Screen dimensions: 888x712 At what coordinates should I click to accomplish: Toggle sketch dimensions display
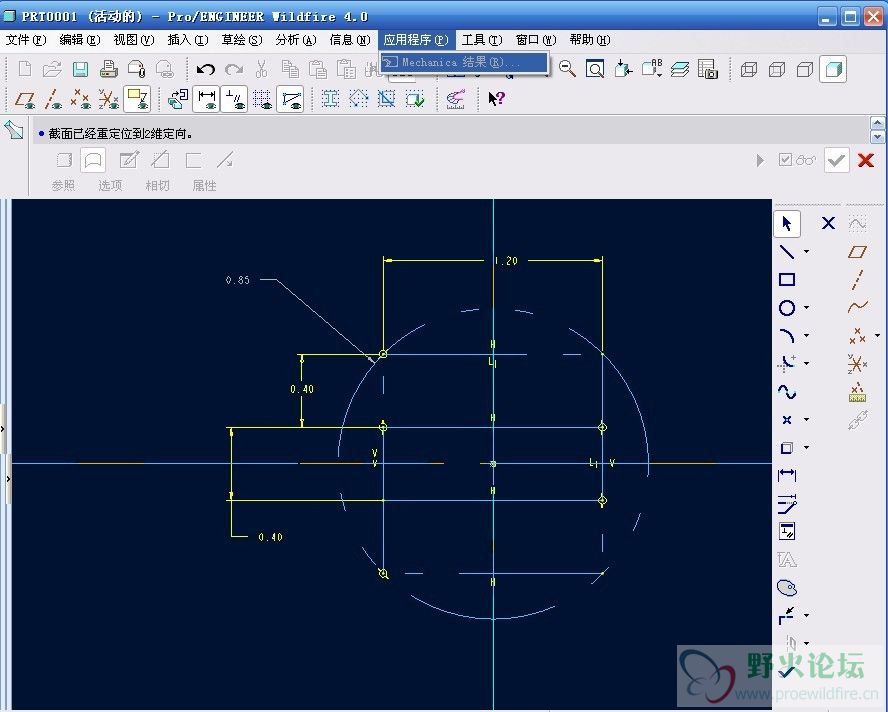207,99
